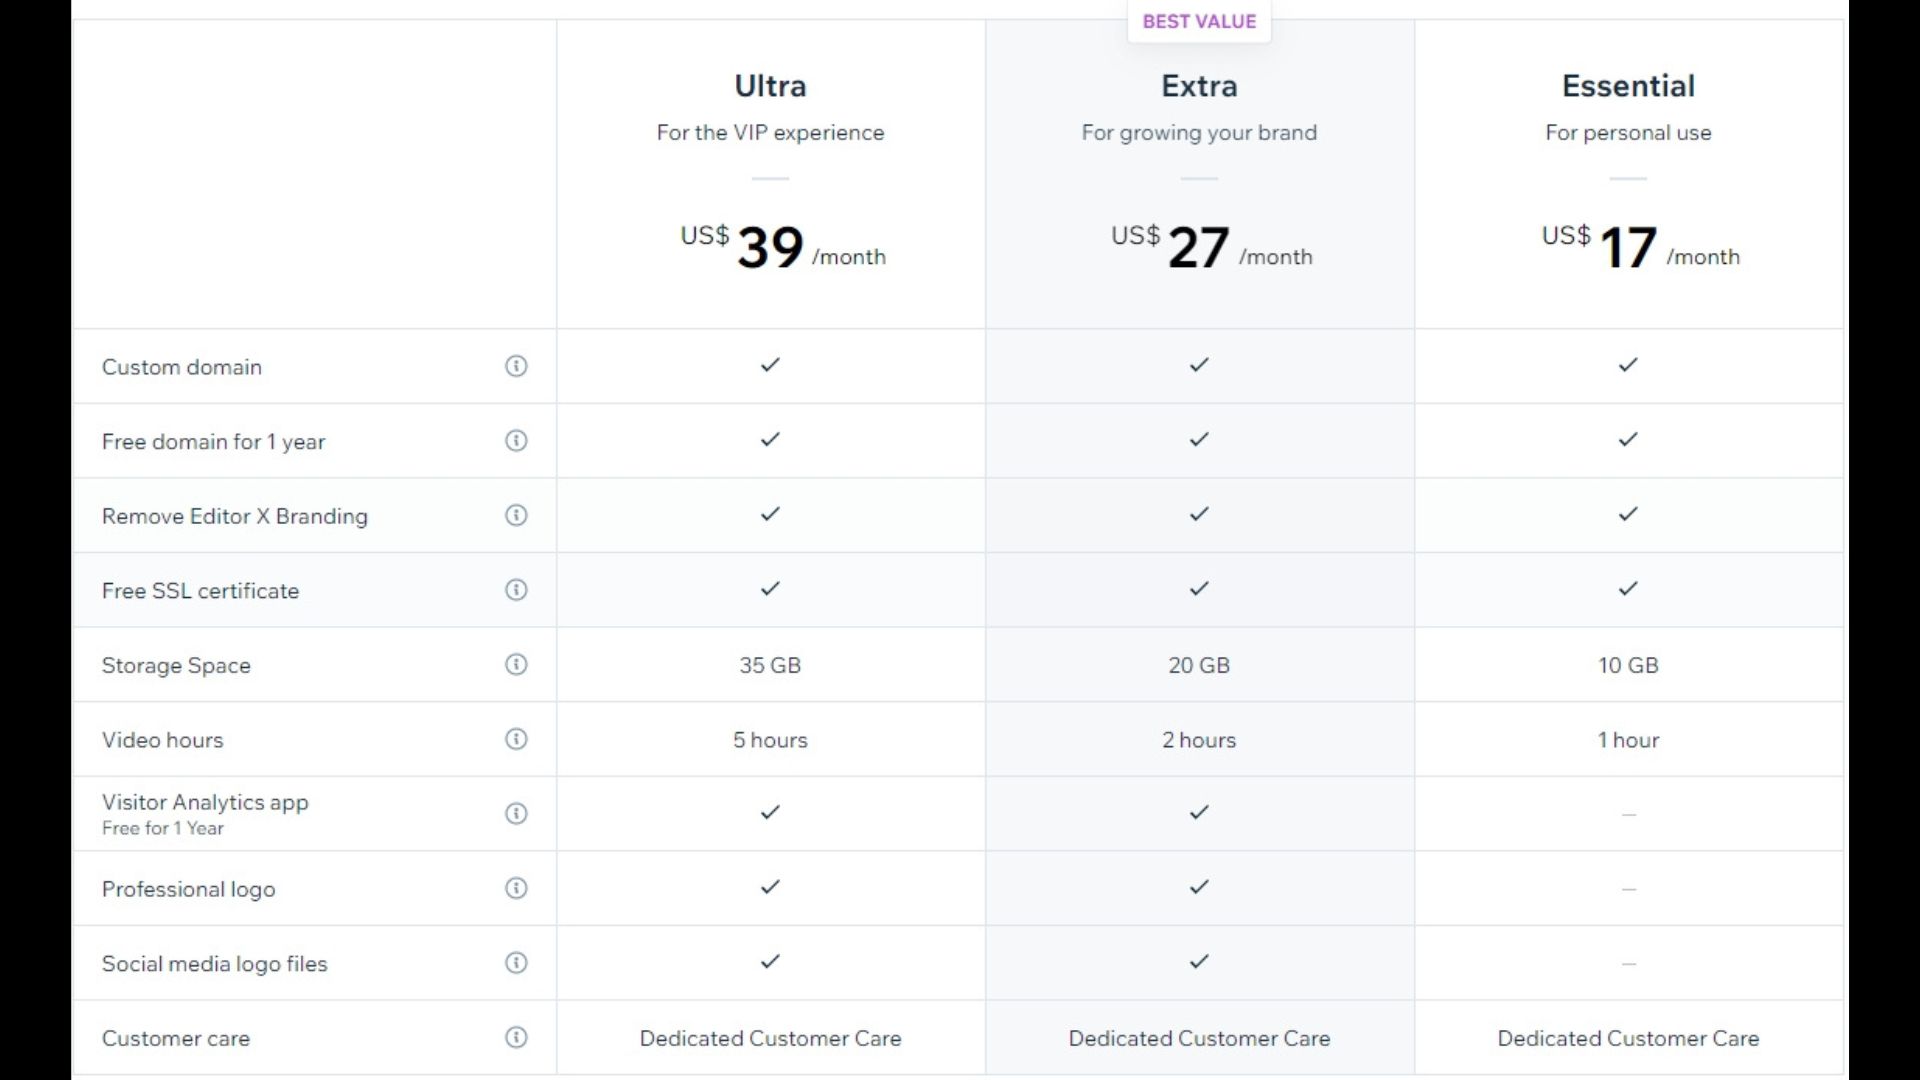The width and height of the screenshot is (1920, 1080).
Task: Click the 35 GB storage value
Action: click(770, 665)
